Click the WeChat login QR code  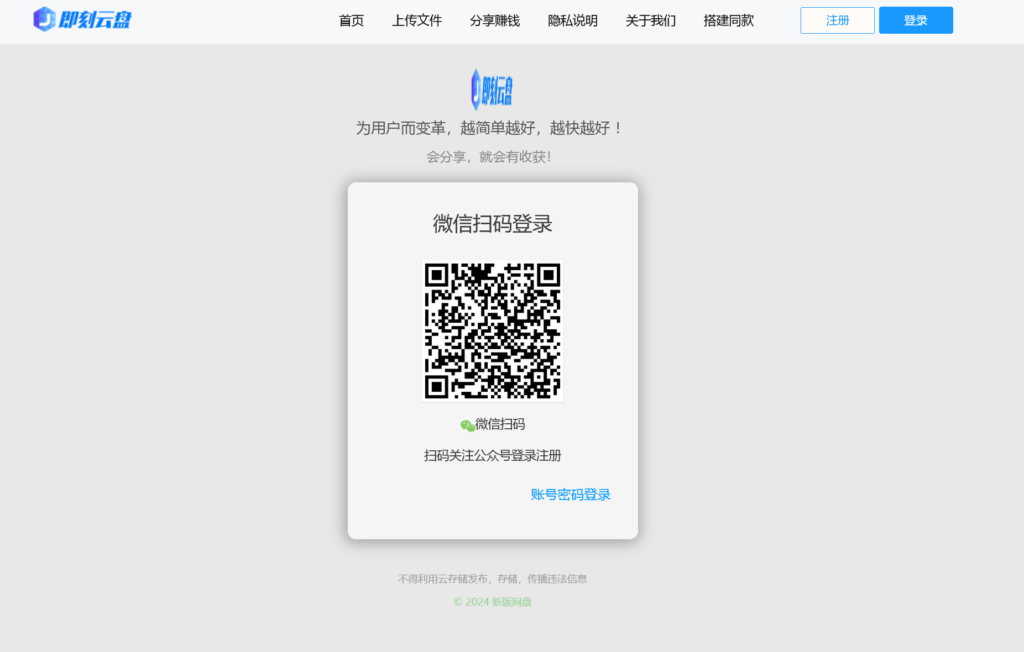(x=492, y=331)
